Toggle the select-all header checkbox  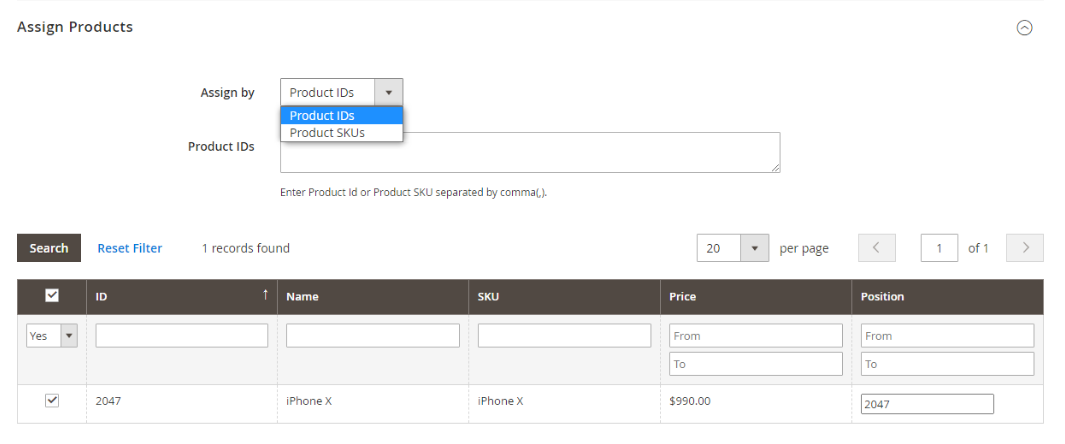click(52, 296)
